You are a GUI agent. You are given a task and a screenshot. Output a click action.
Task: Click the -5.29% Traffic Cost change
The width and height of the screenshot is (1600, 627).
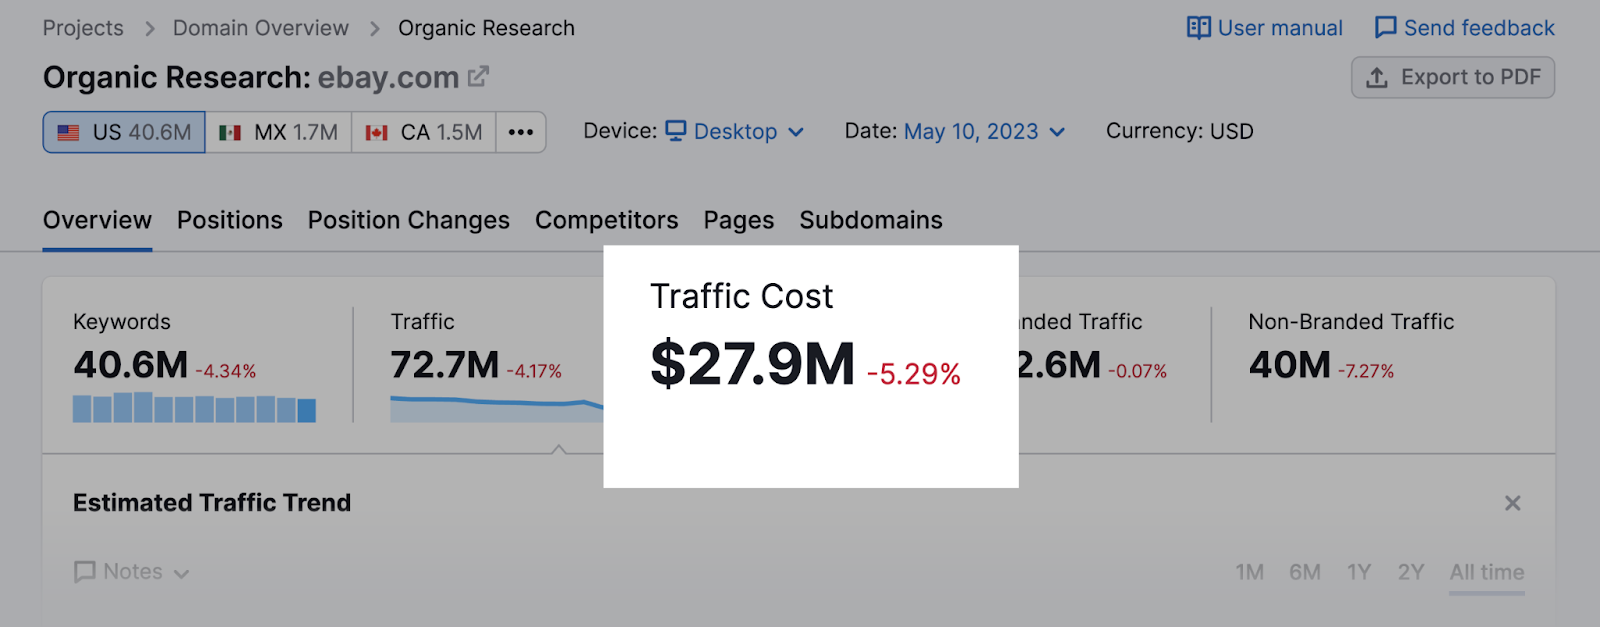coord(914,374)
